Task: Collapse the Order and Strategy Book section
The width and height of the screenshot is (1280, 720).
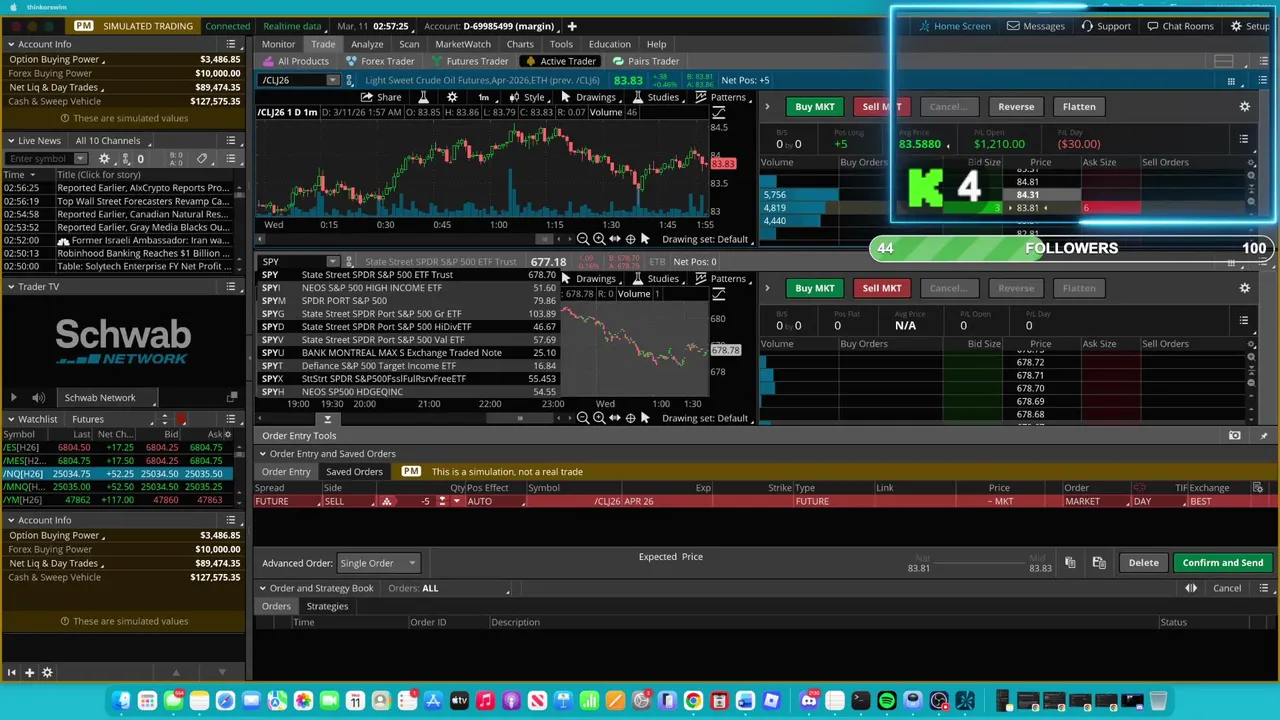Action: (x=262, y=588)
